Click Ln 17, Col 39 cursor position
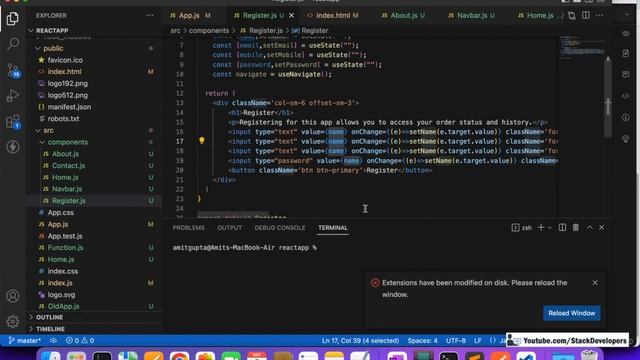Viewport: 640px width, 360px height. pos(360,340)
